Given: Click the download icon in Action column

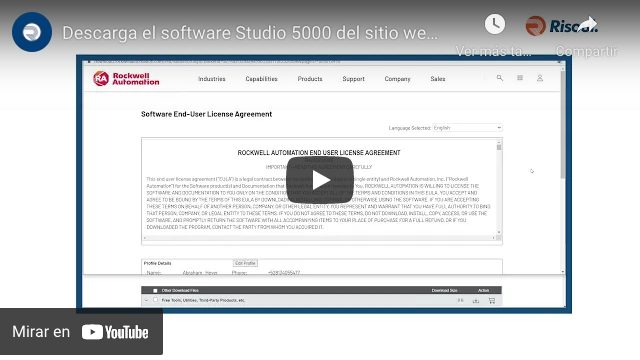Looking at the screenshot, I should click(476, 301).
